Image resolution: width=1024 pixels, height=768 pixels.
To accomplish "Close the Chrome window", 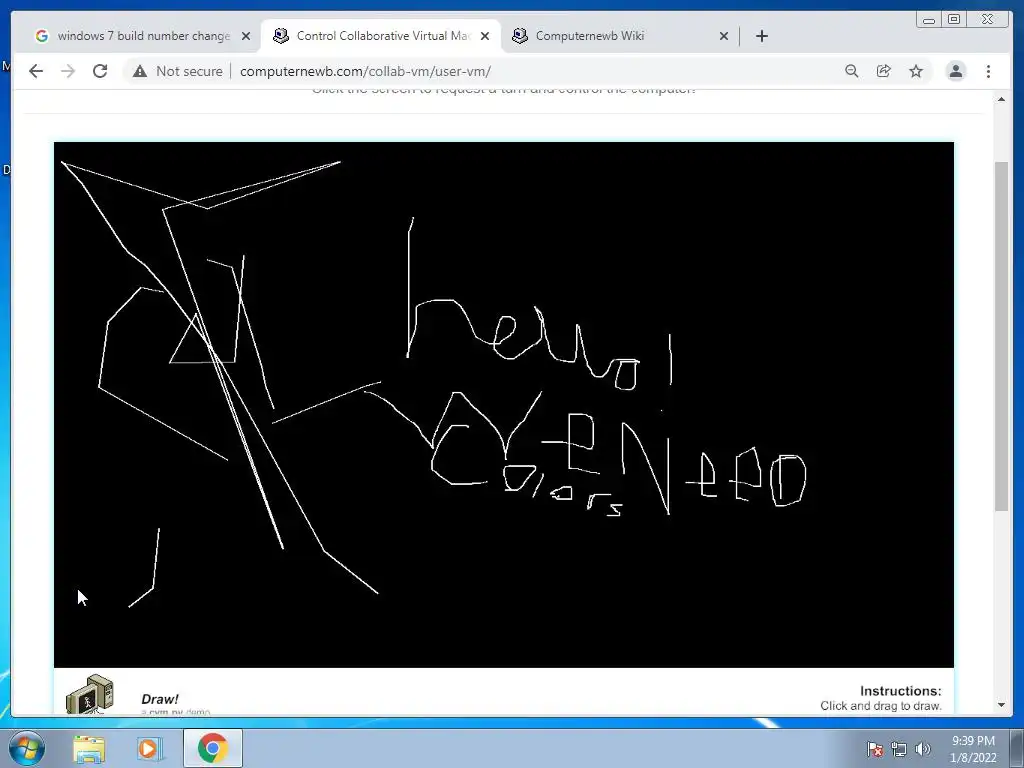I will pyautogui.click(x=988, y=20).
